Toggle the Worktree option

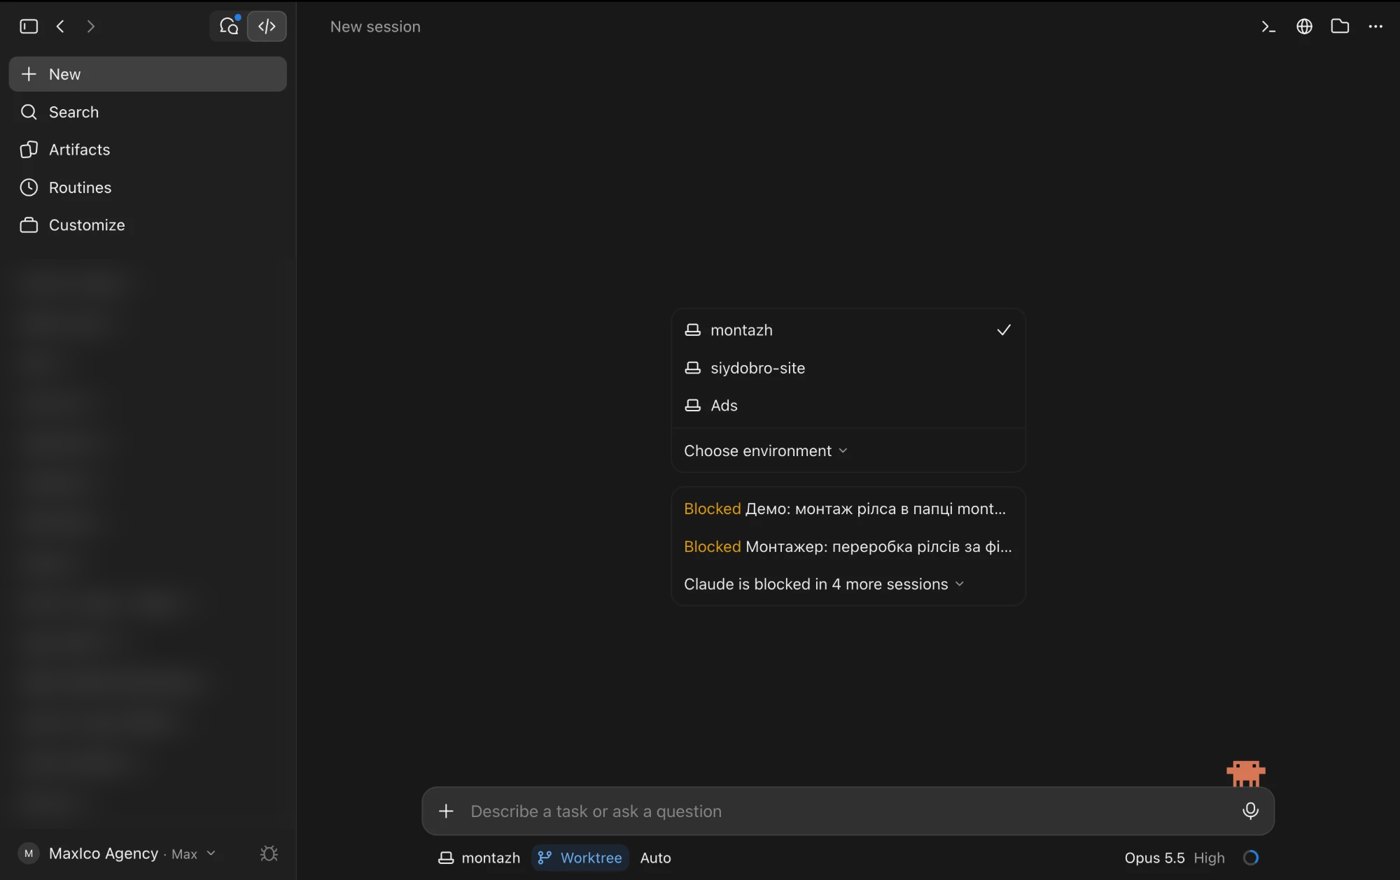click(580, 858)
